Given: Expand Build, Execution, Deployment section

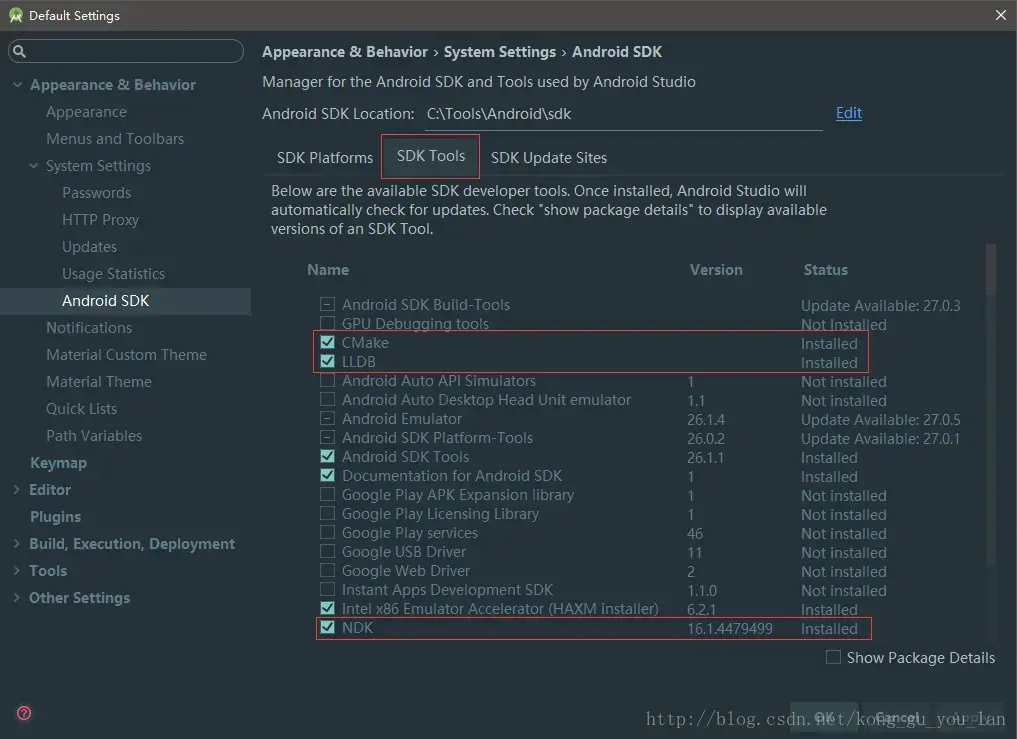Looking at the screenshot, I should (x=16, y=544).
